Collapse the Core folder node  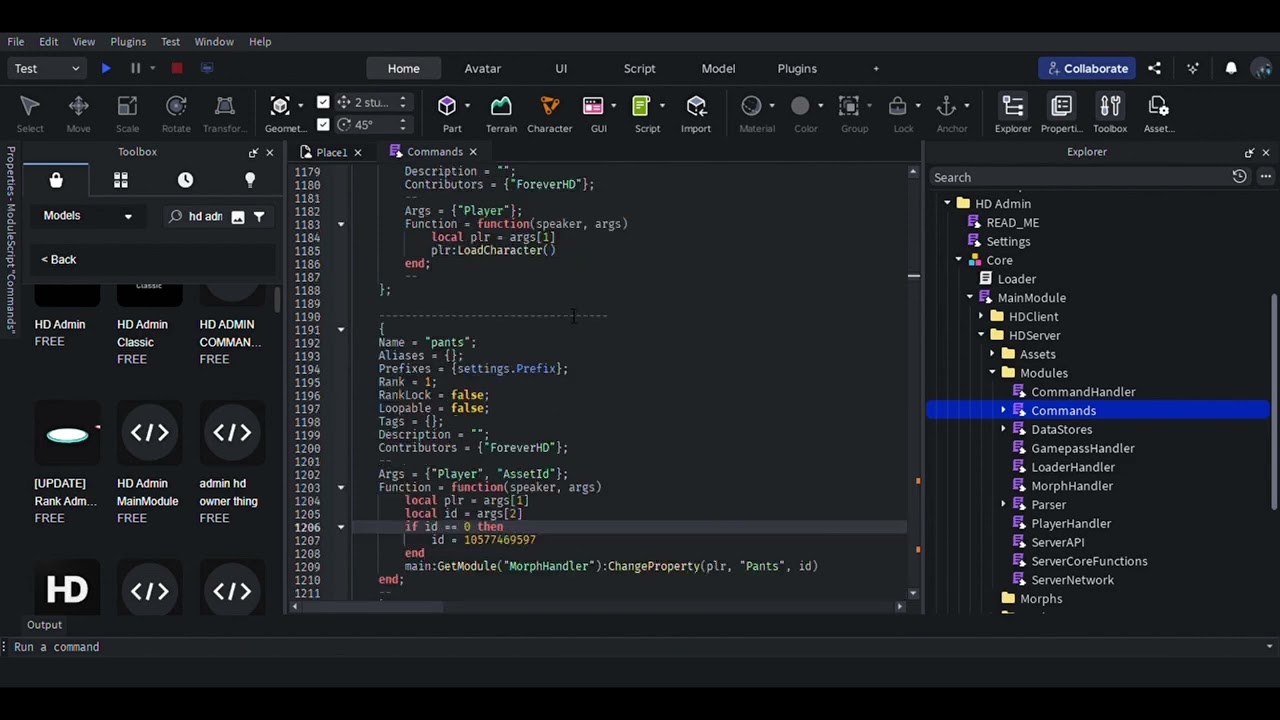(x=958, y=260)
